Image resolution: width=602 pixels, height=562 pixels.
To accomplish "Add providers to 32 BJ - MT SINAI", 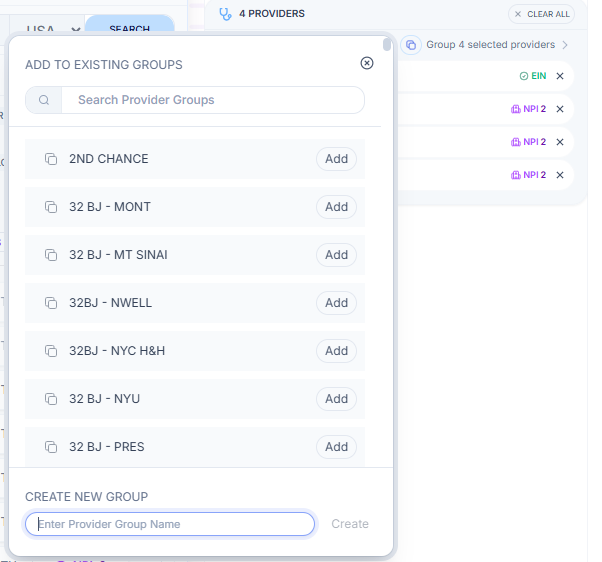I will click(x=336, y=255).
